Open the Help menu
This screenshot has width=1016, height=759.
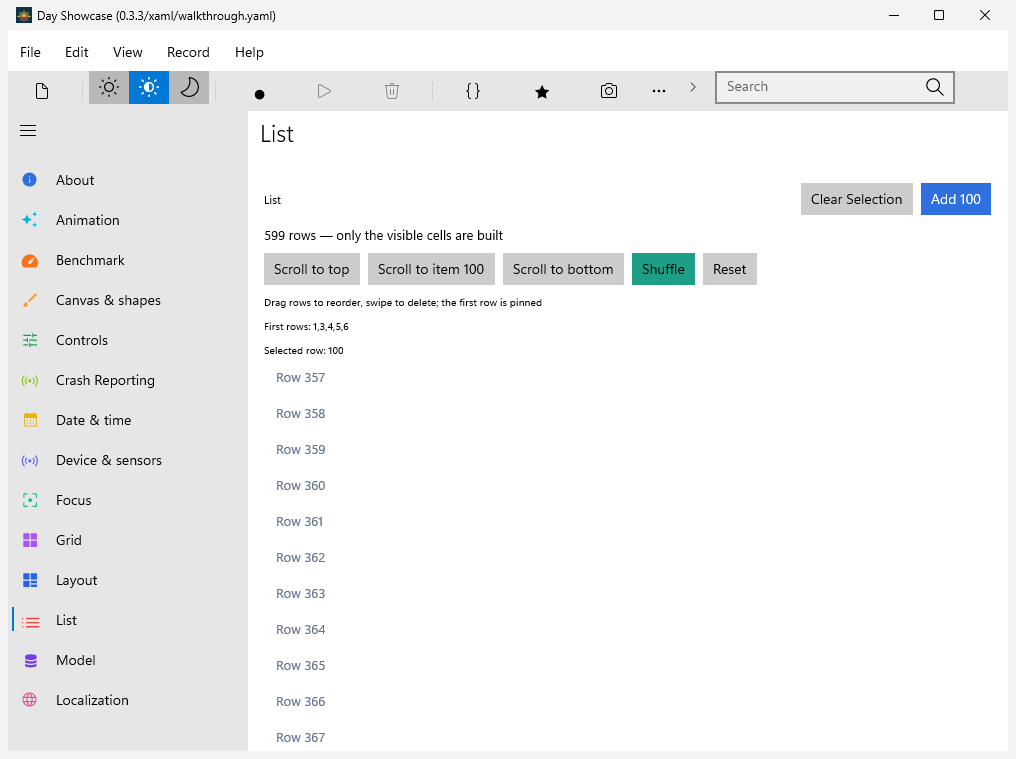pos(249,53)
